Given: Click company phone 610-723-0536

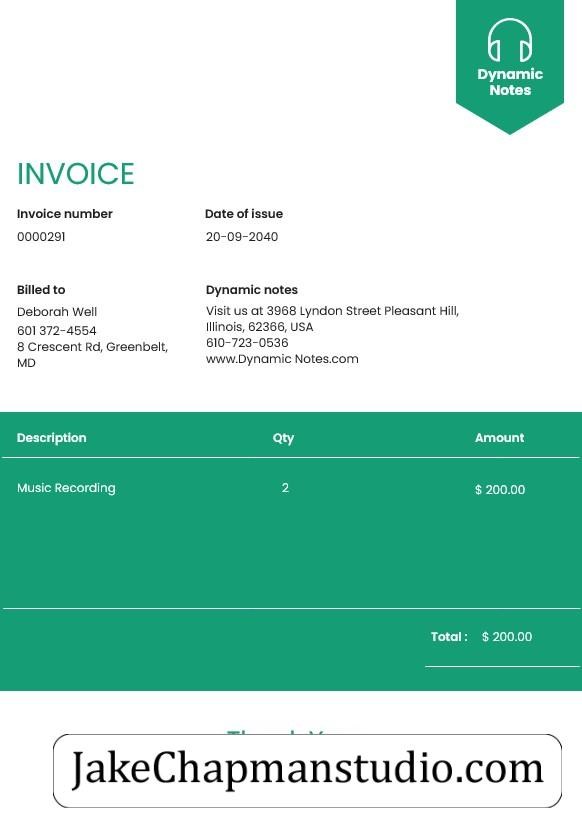Looking at the screenshot, I should (x=247, y=343).
